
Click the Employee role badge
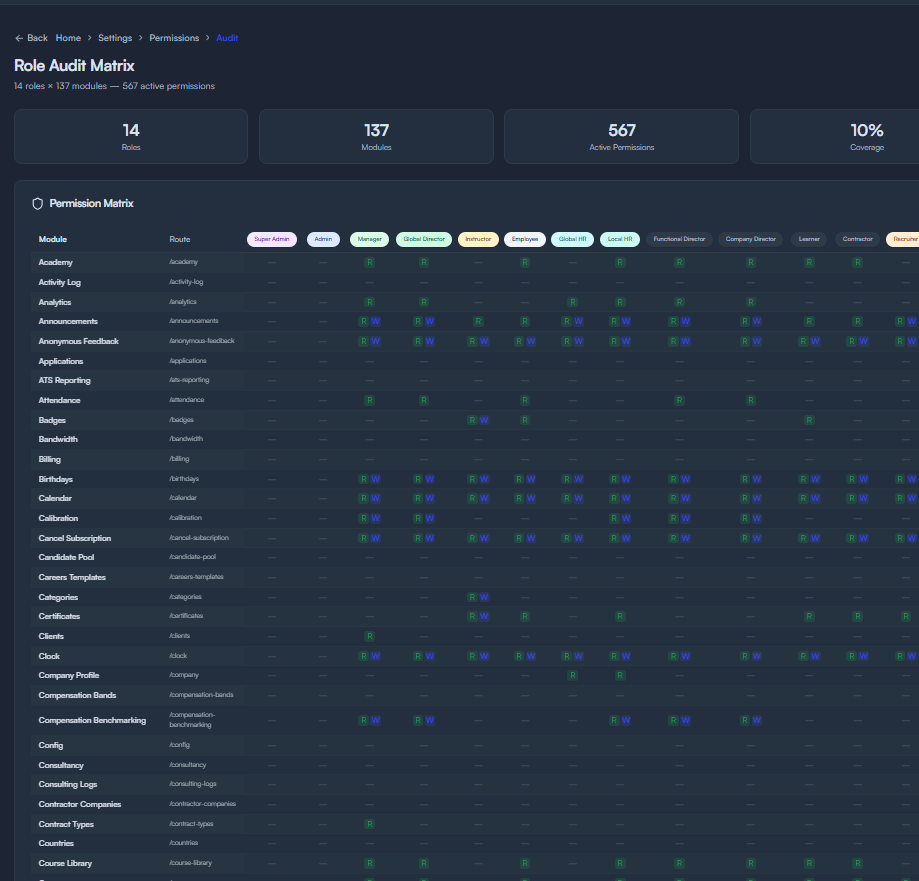(x=525, y=239)
